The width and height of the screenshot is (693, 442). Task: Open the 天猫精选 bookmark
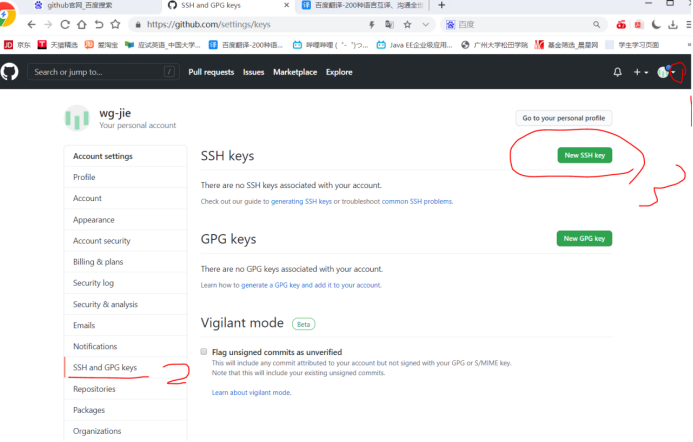(x=57, y=45)
